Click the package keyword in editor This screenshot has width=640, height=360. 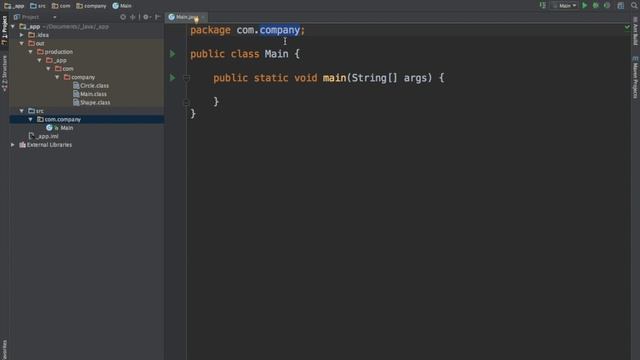pos(210,30)
